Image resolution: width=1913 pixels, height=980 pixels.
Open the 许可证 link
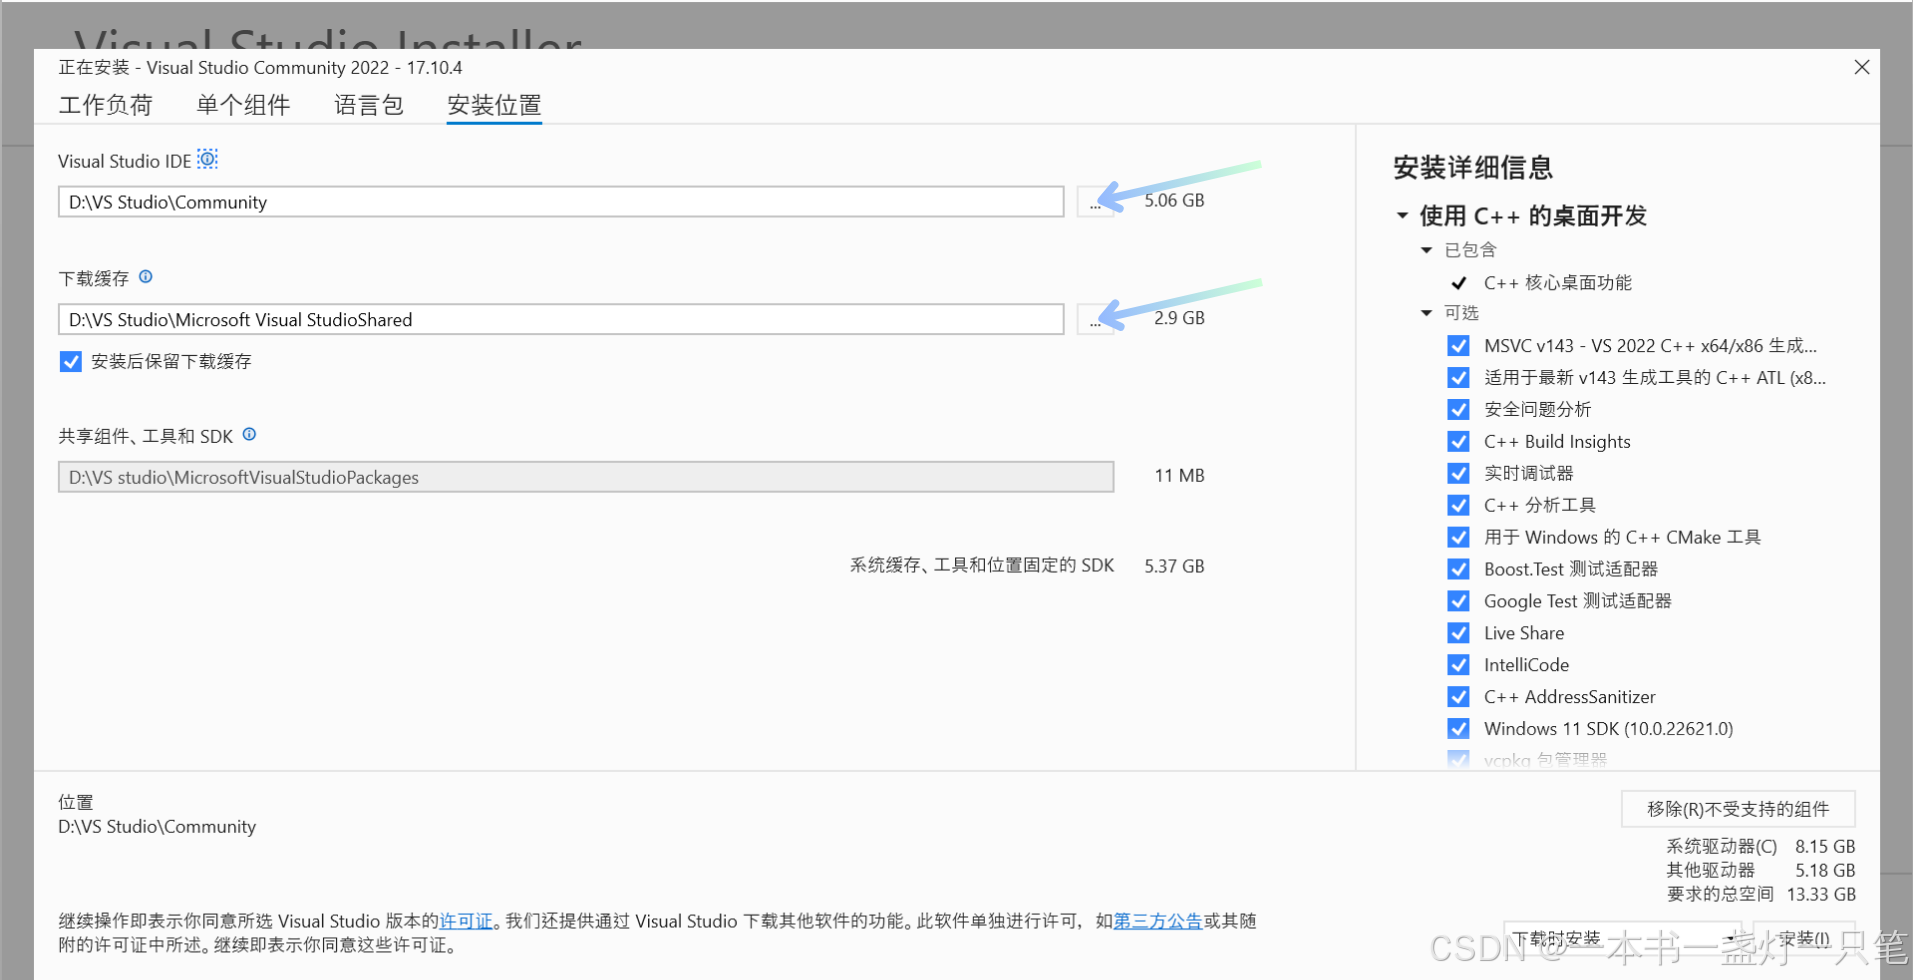pos(466,921)
